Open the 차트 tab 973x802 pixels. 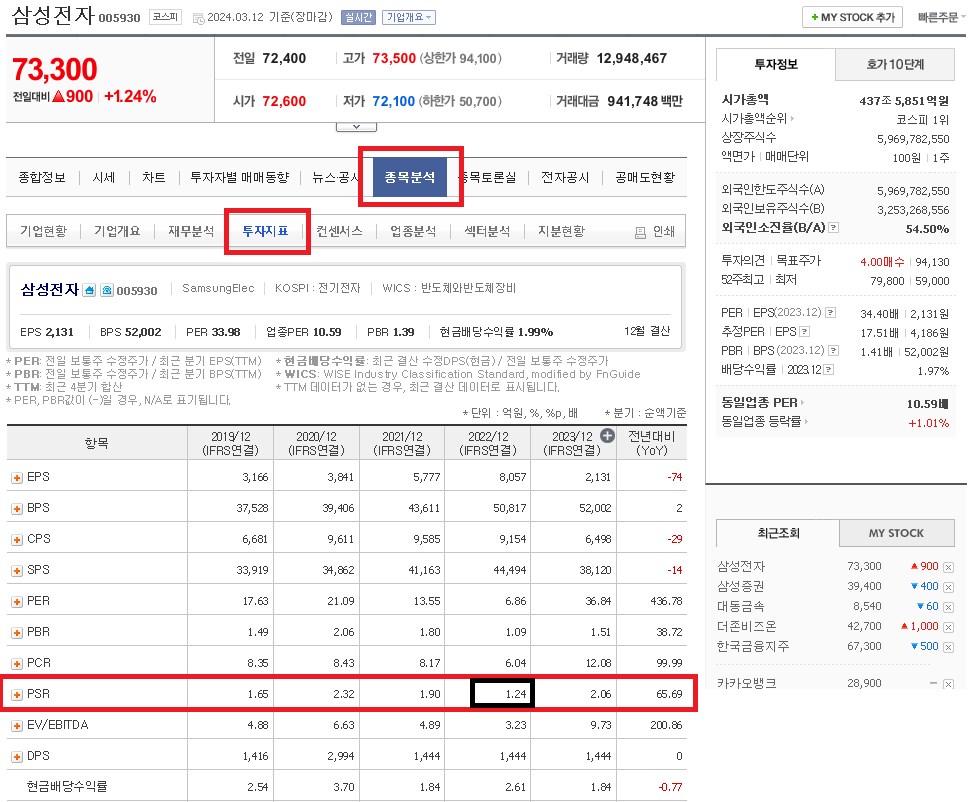pyautogui.click(x=154, y=178)
